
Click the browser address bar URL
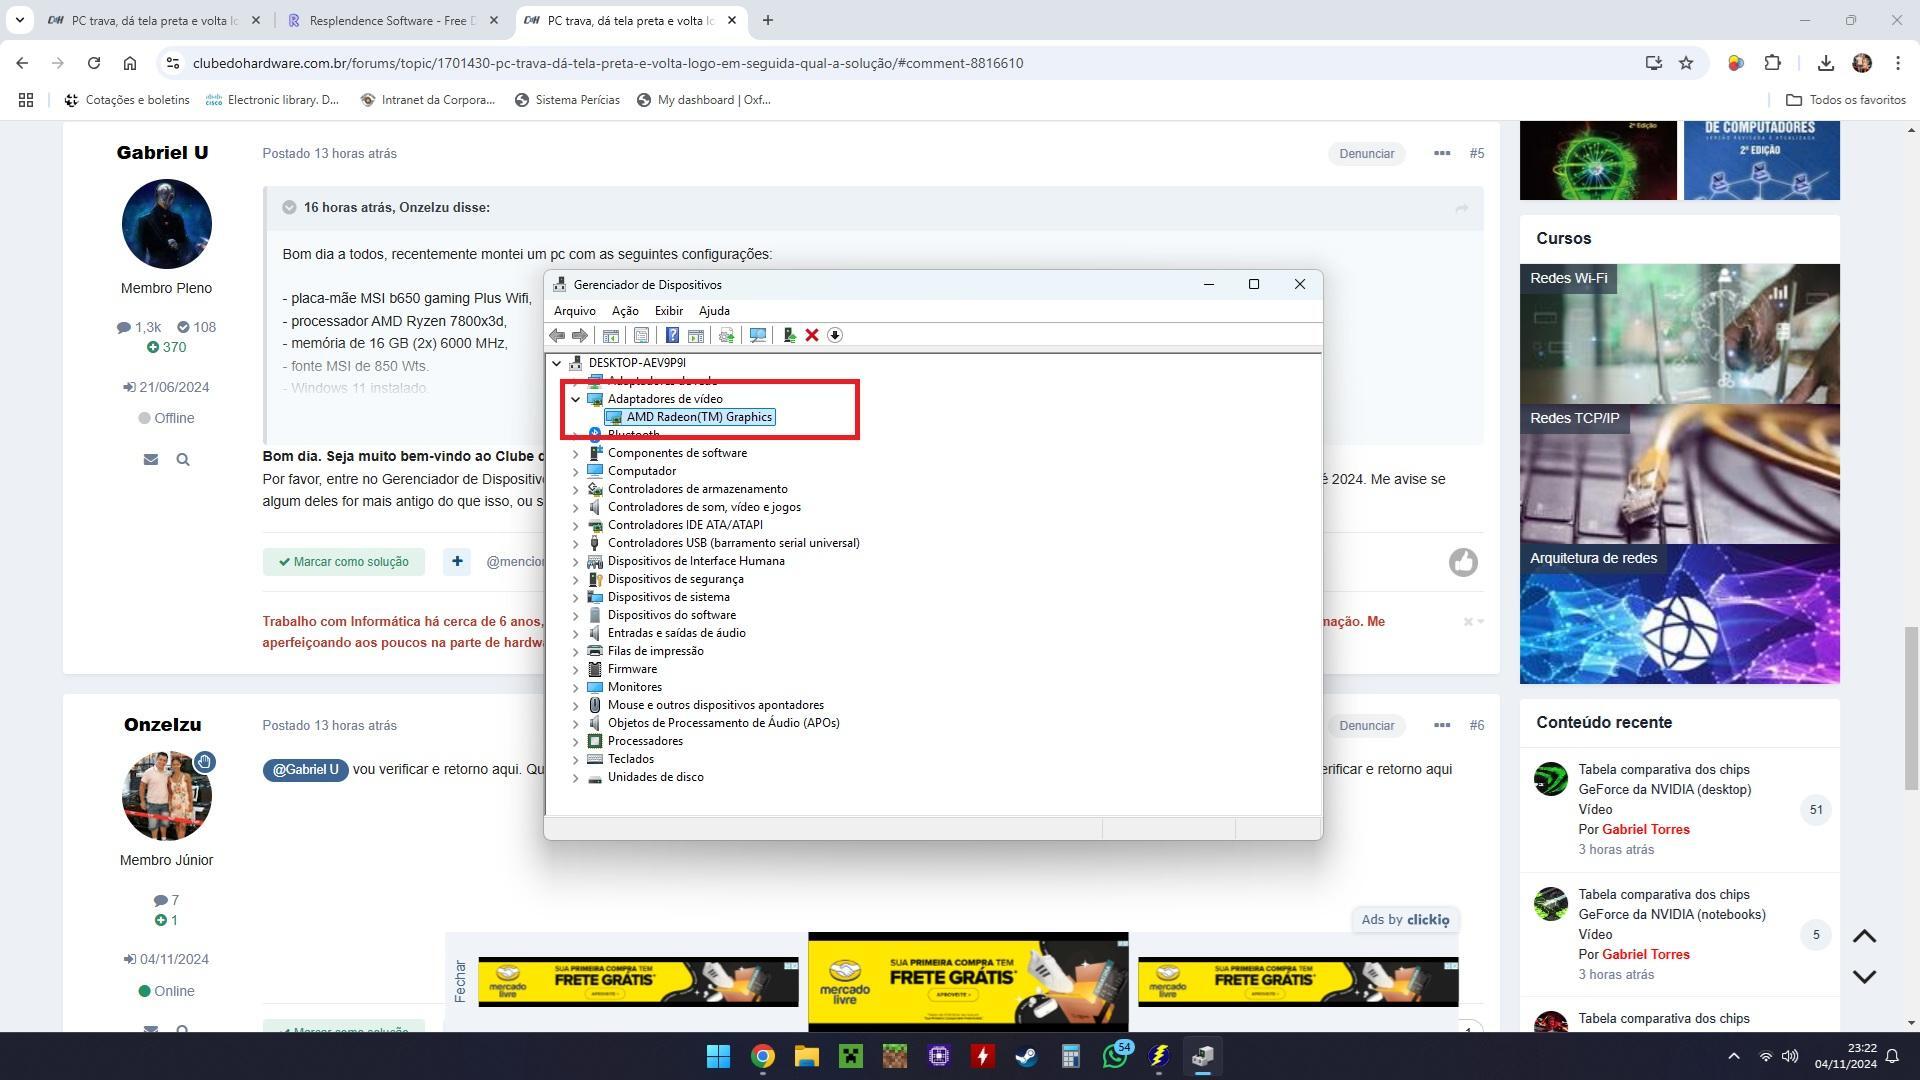point(608,63)
